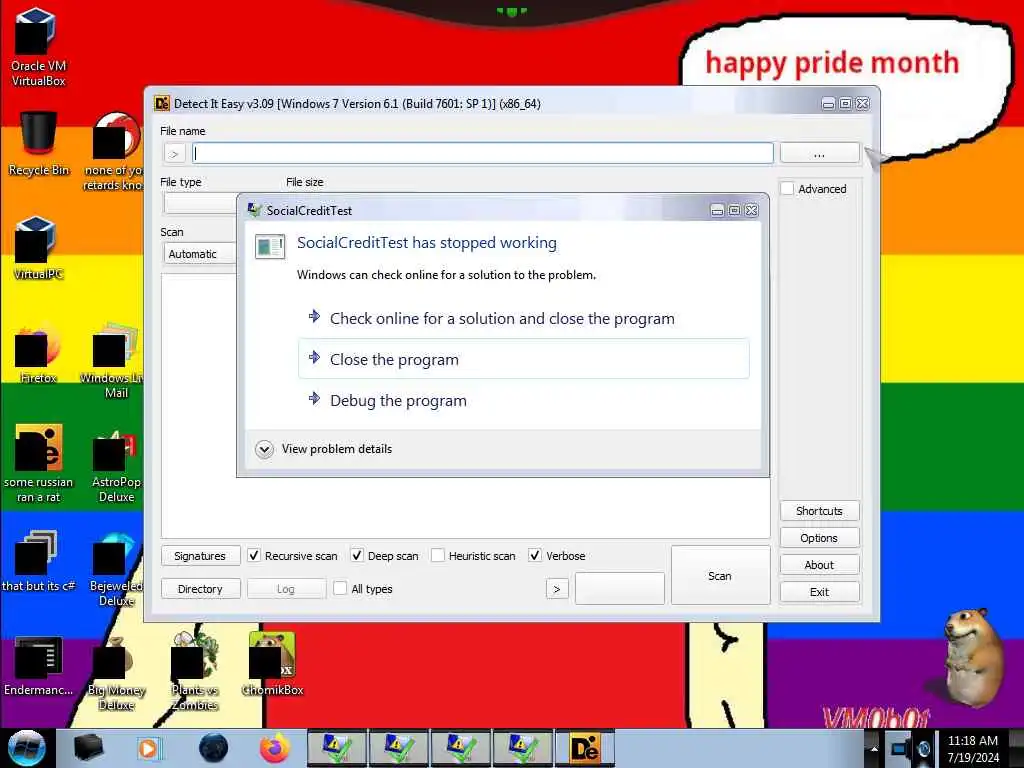Screen dimensions: 1024x768
Task: Open the Recycle Bin desktop icon
Action: 38,145
